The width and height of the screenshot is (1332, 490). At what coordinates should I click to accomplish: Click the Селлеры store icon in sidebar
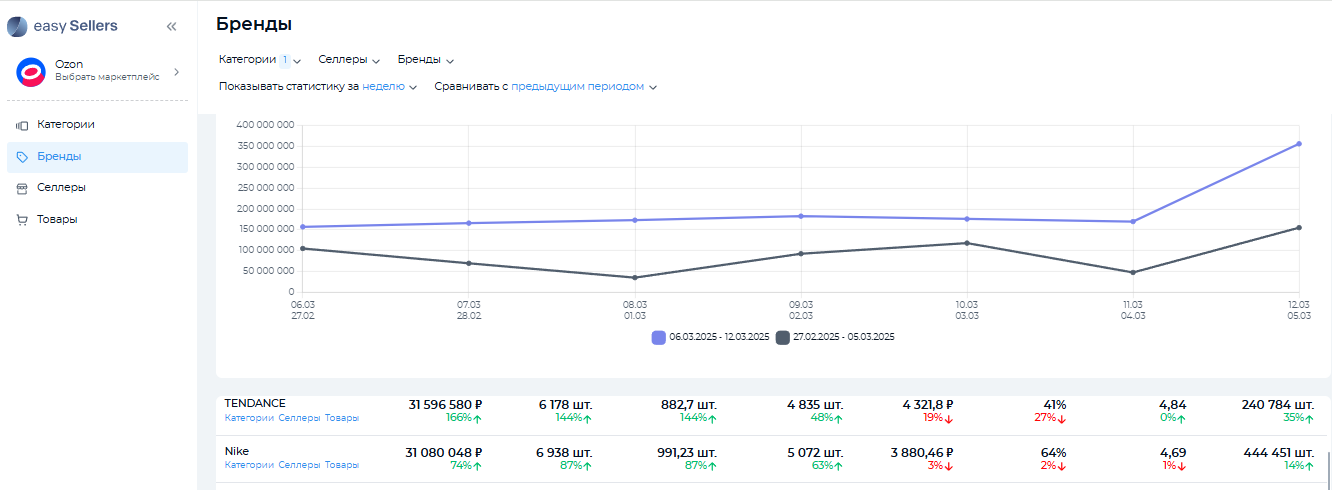[x=22, y=188]
